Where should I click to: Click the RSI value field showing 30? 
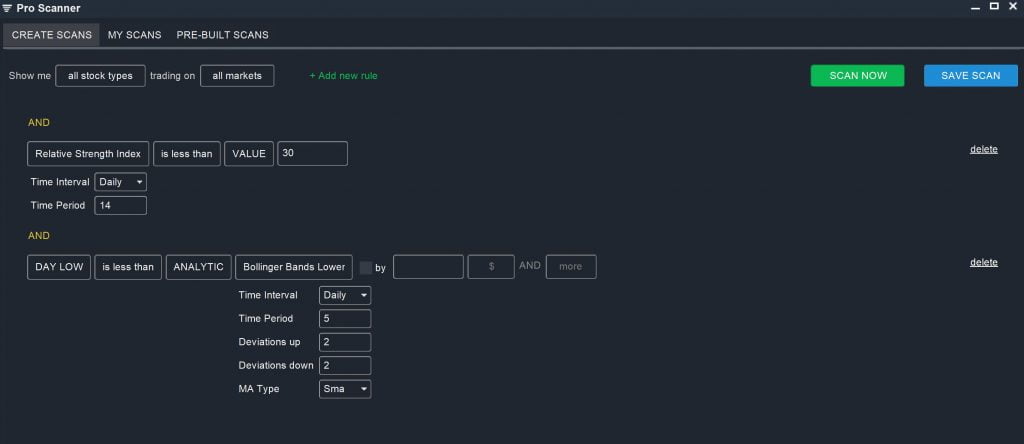pos(312,153)
